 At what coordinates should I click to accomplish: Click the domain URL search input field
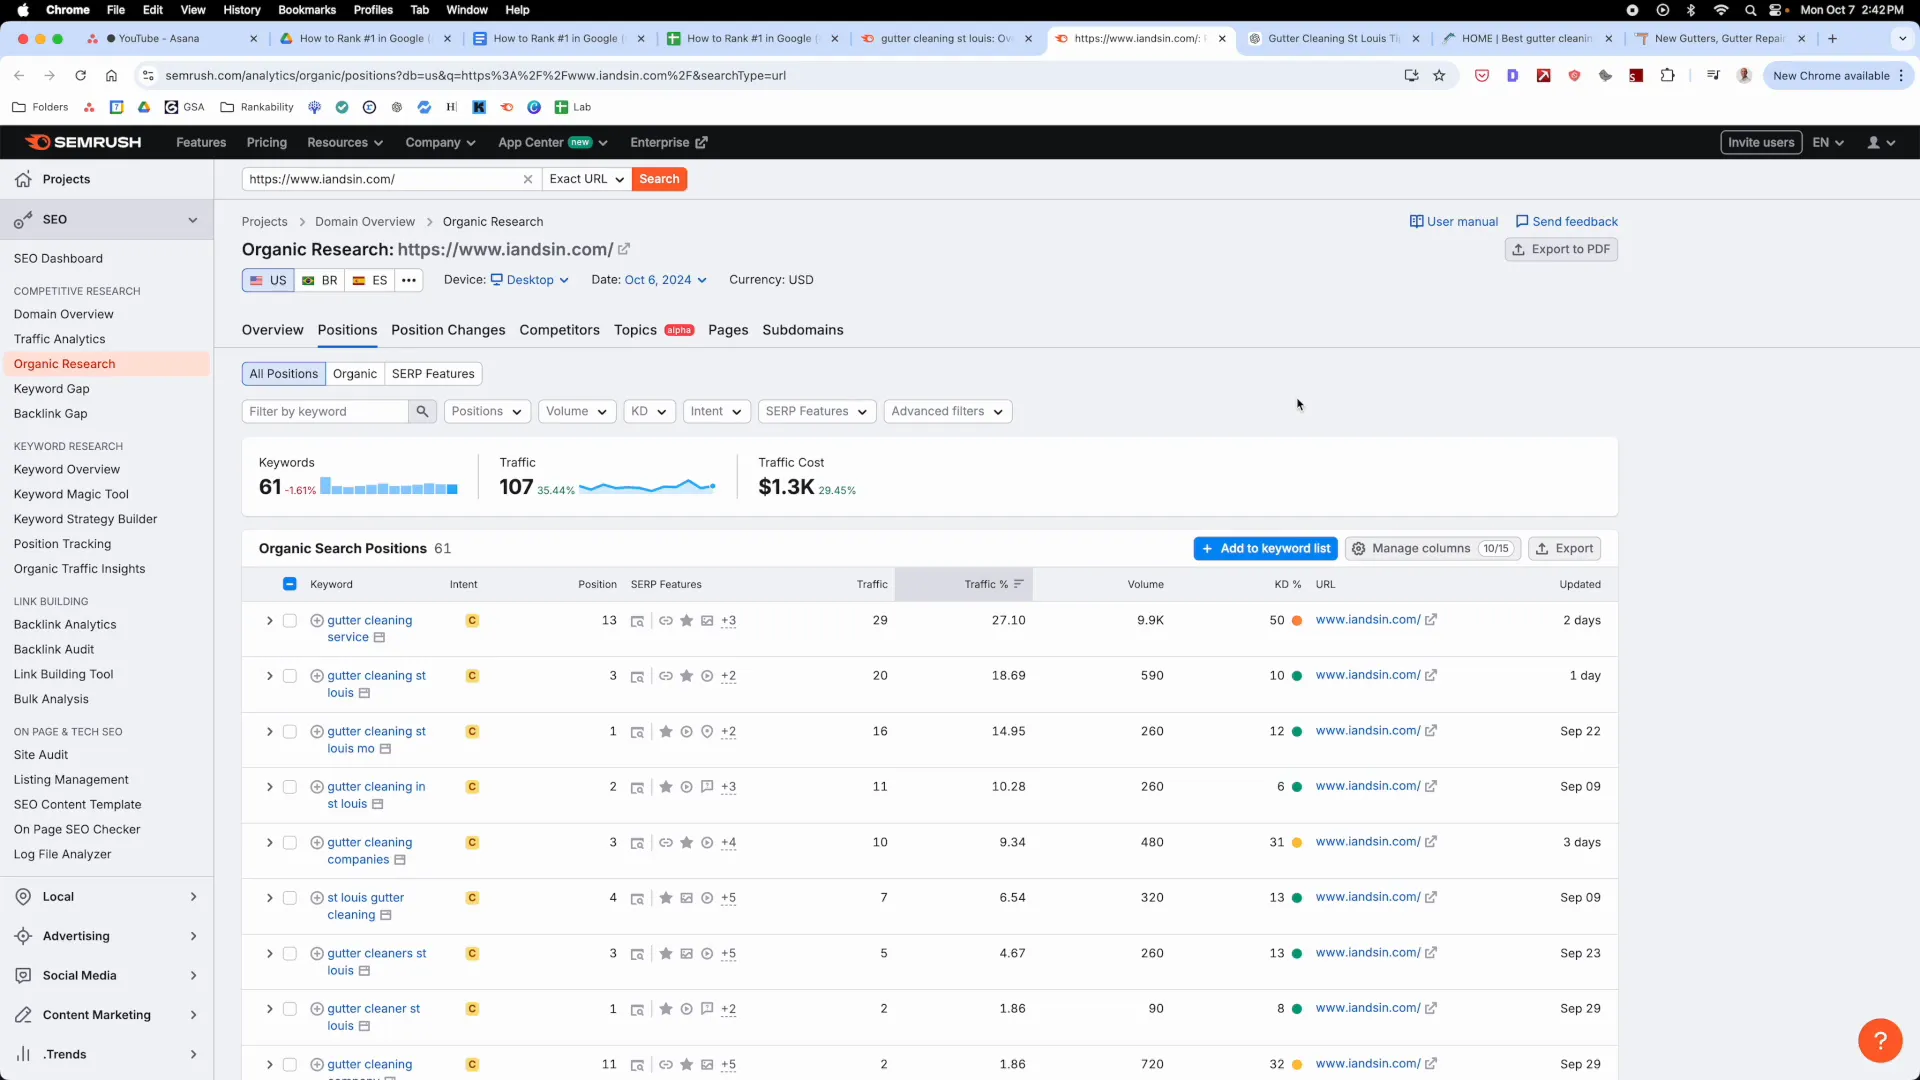(381, 179)
